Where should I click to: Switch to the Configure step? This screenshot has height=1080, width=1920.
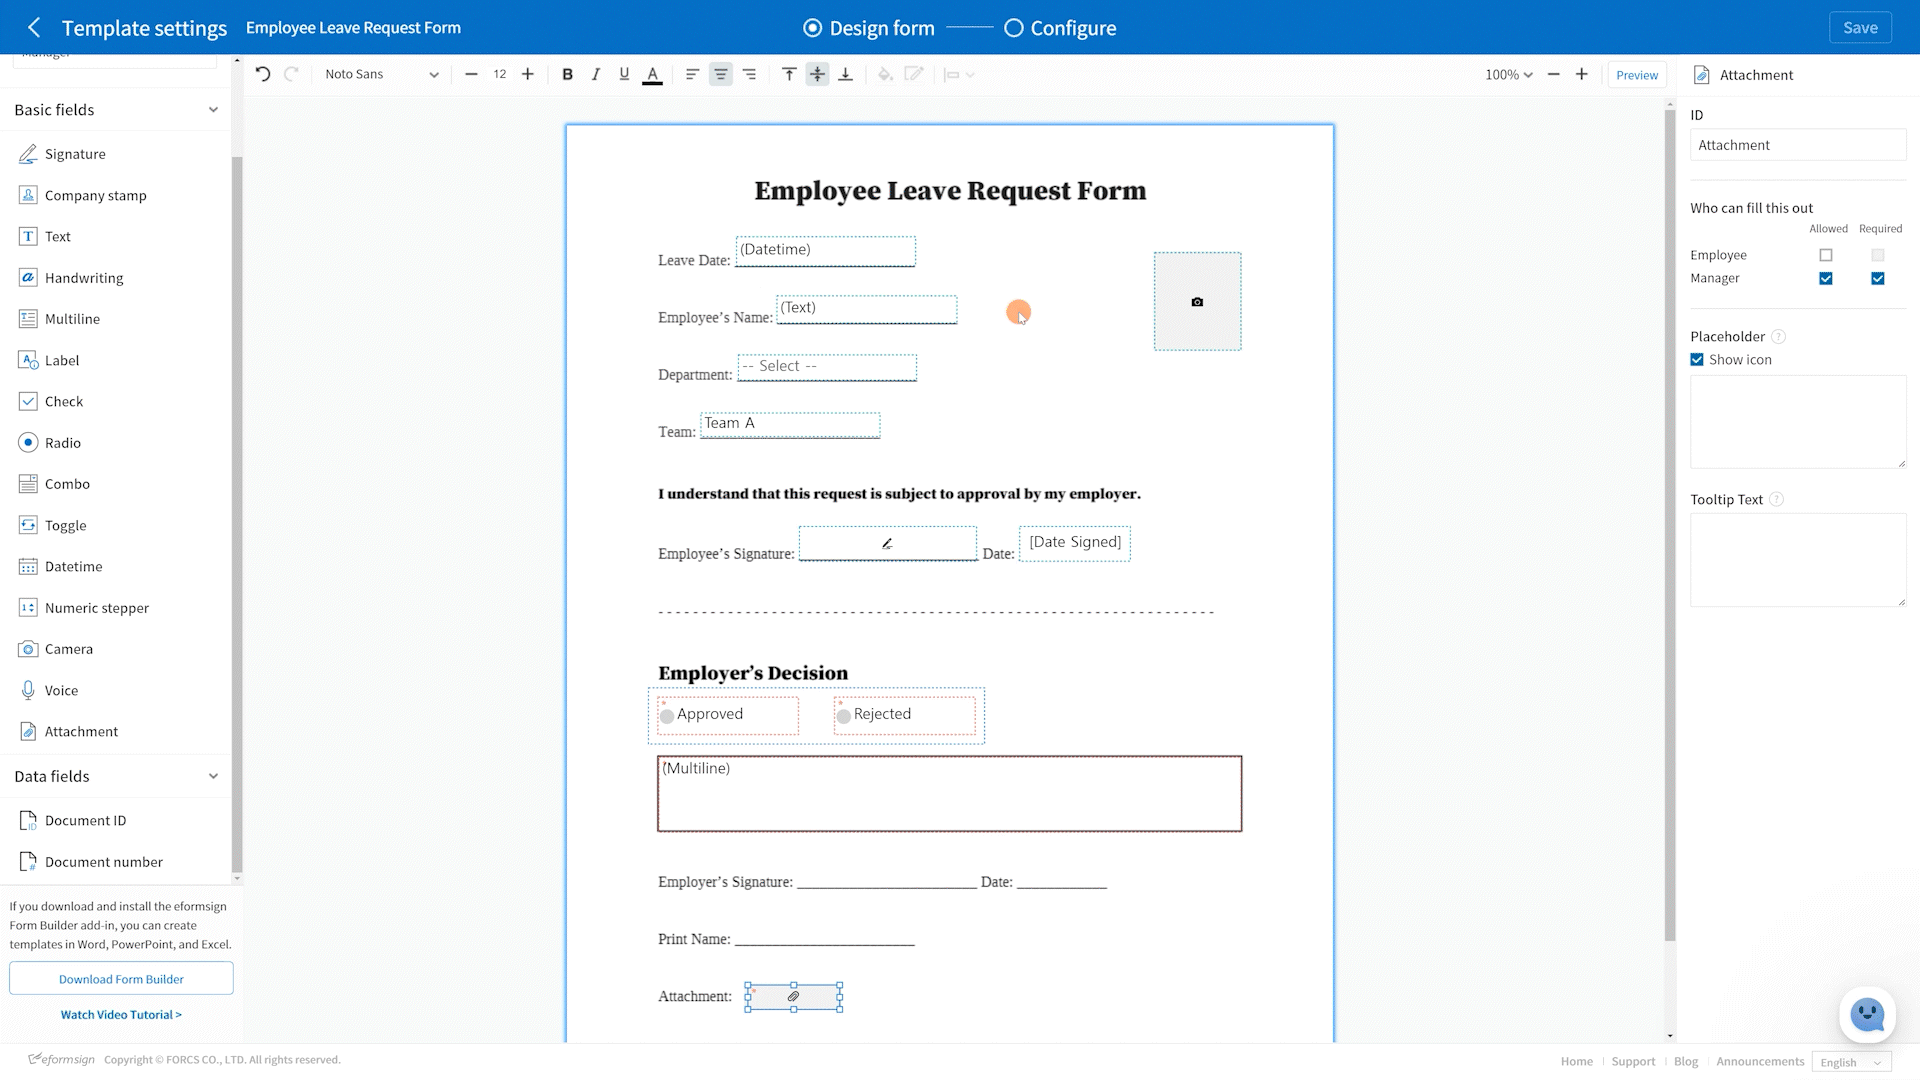point(1060,28)
